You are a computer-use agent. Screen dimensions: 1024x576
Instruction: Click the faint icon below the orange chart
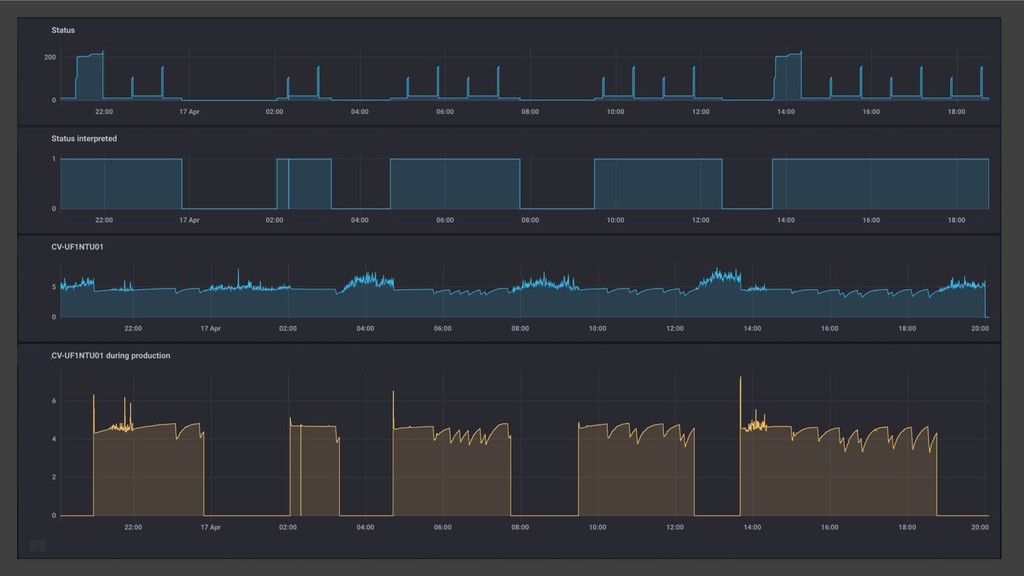pyautogui.click(x=38, y=545)
